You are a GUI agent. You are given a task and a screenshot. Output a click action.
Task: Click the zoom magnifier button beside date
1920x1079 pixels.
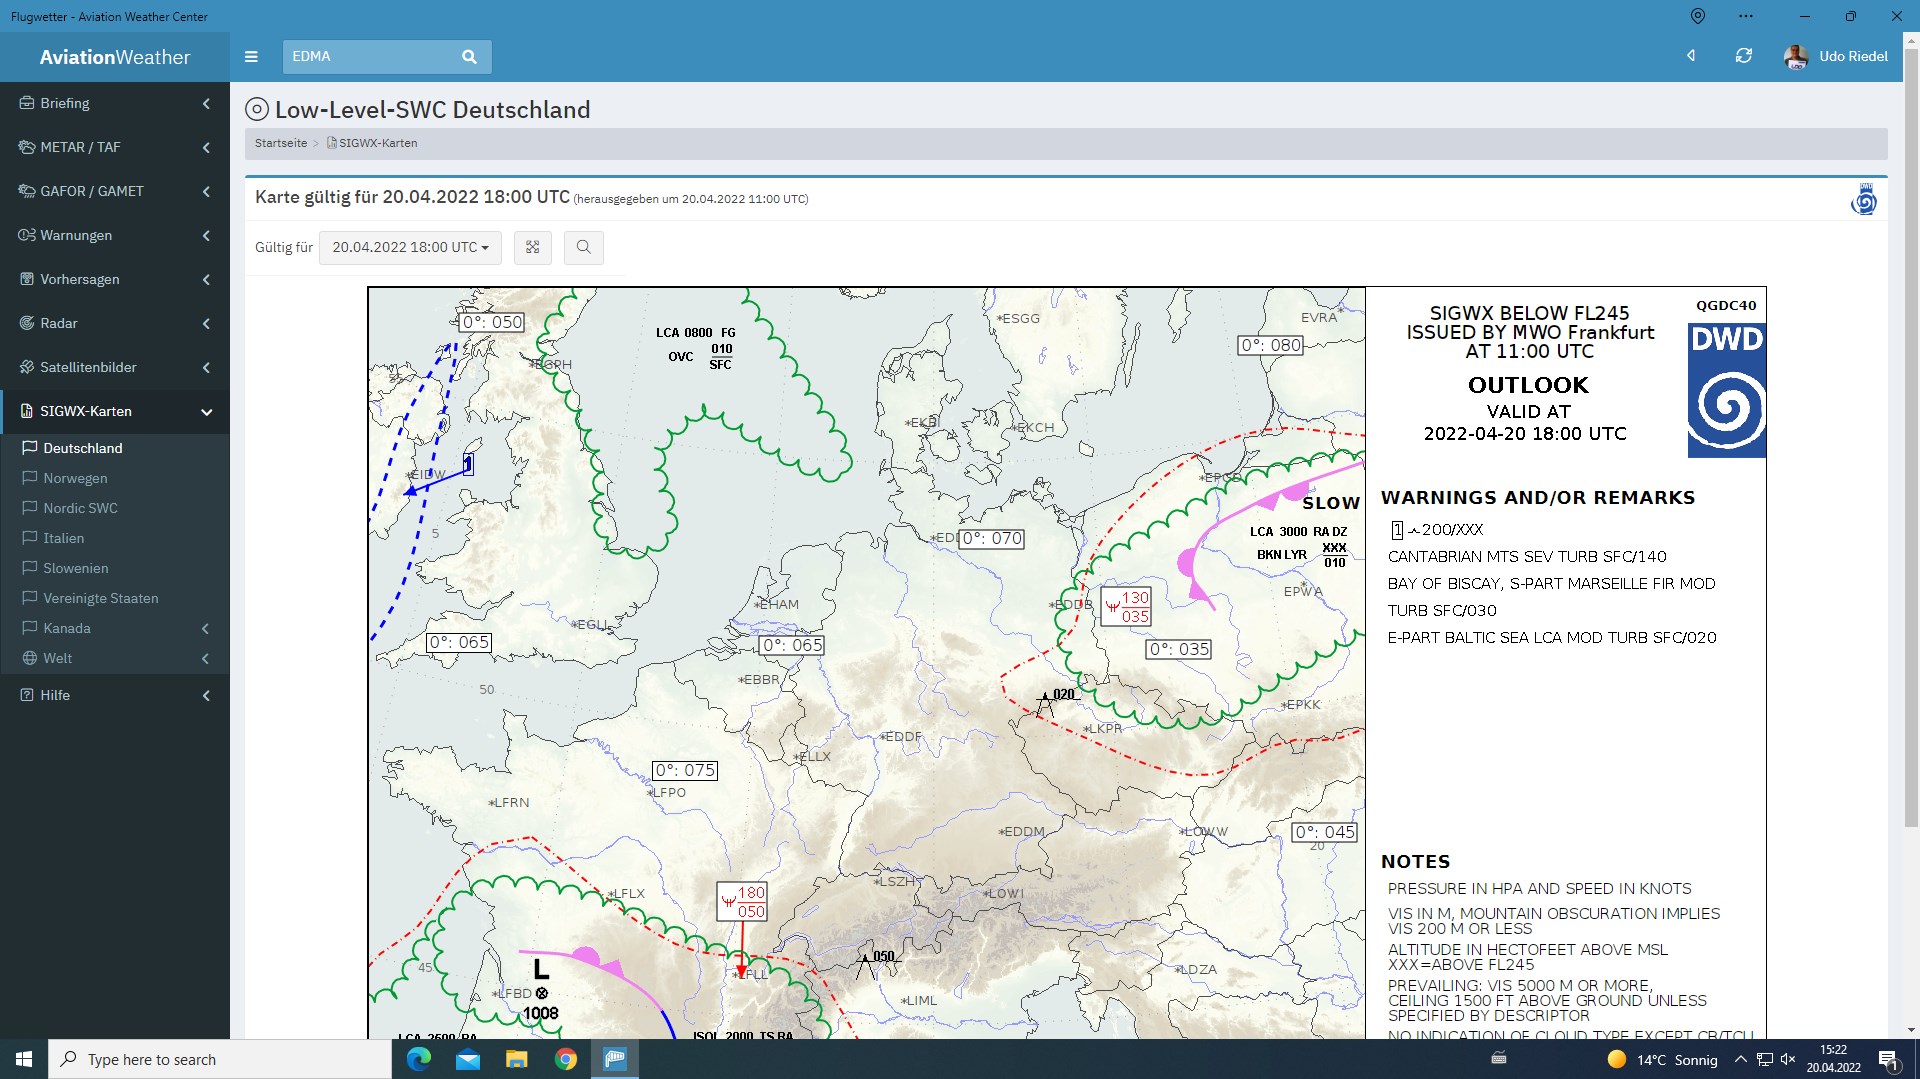click(x=583, y=247)
